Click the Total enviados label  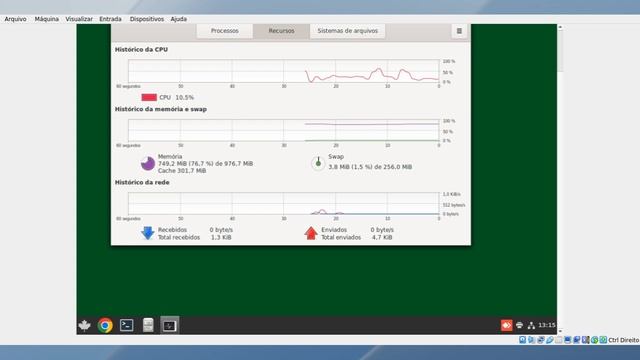click(341, 237)
